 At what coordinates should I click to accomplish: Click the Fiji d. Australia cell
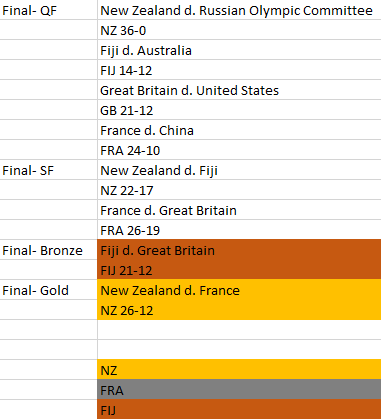[239, 50]
